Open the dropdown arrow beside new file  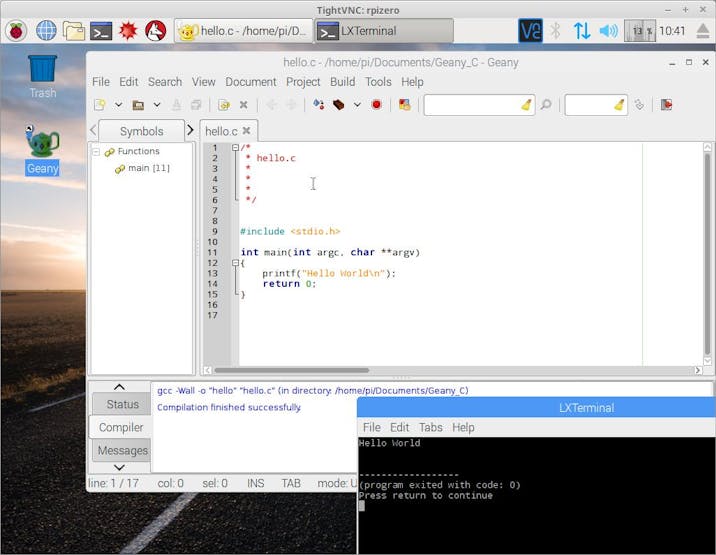pyautogui.click(x=118, y=104)
